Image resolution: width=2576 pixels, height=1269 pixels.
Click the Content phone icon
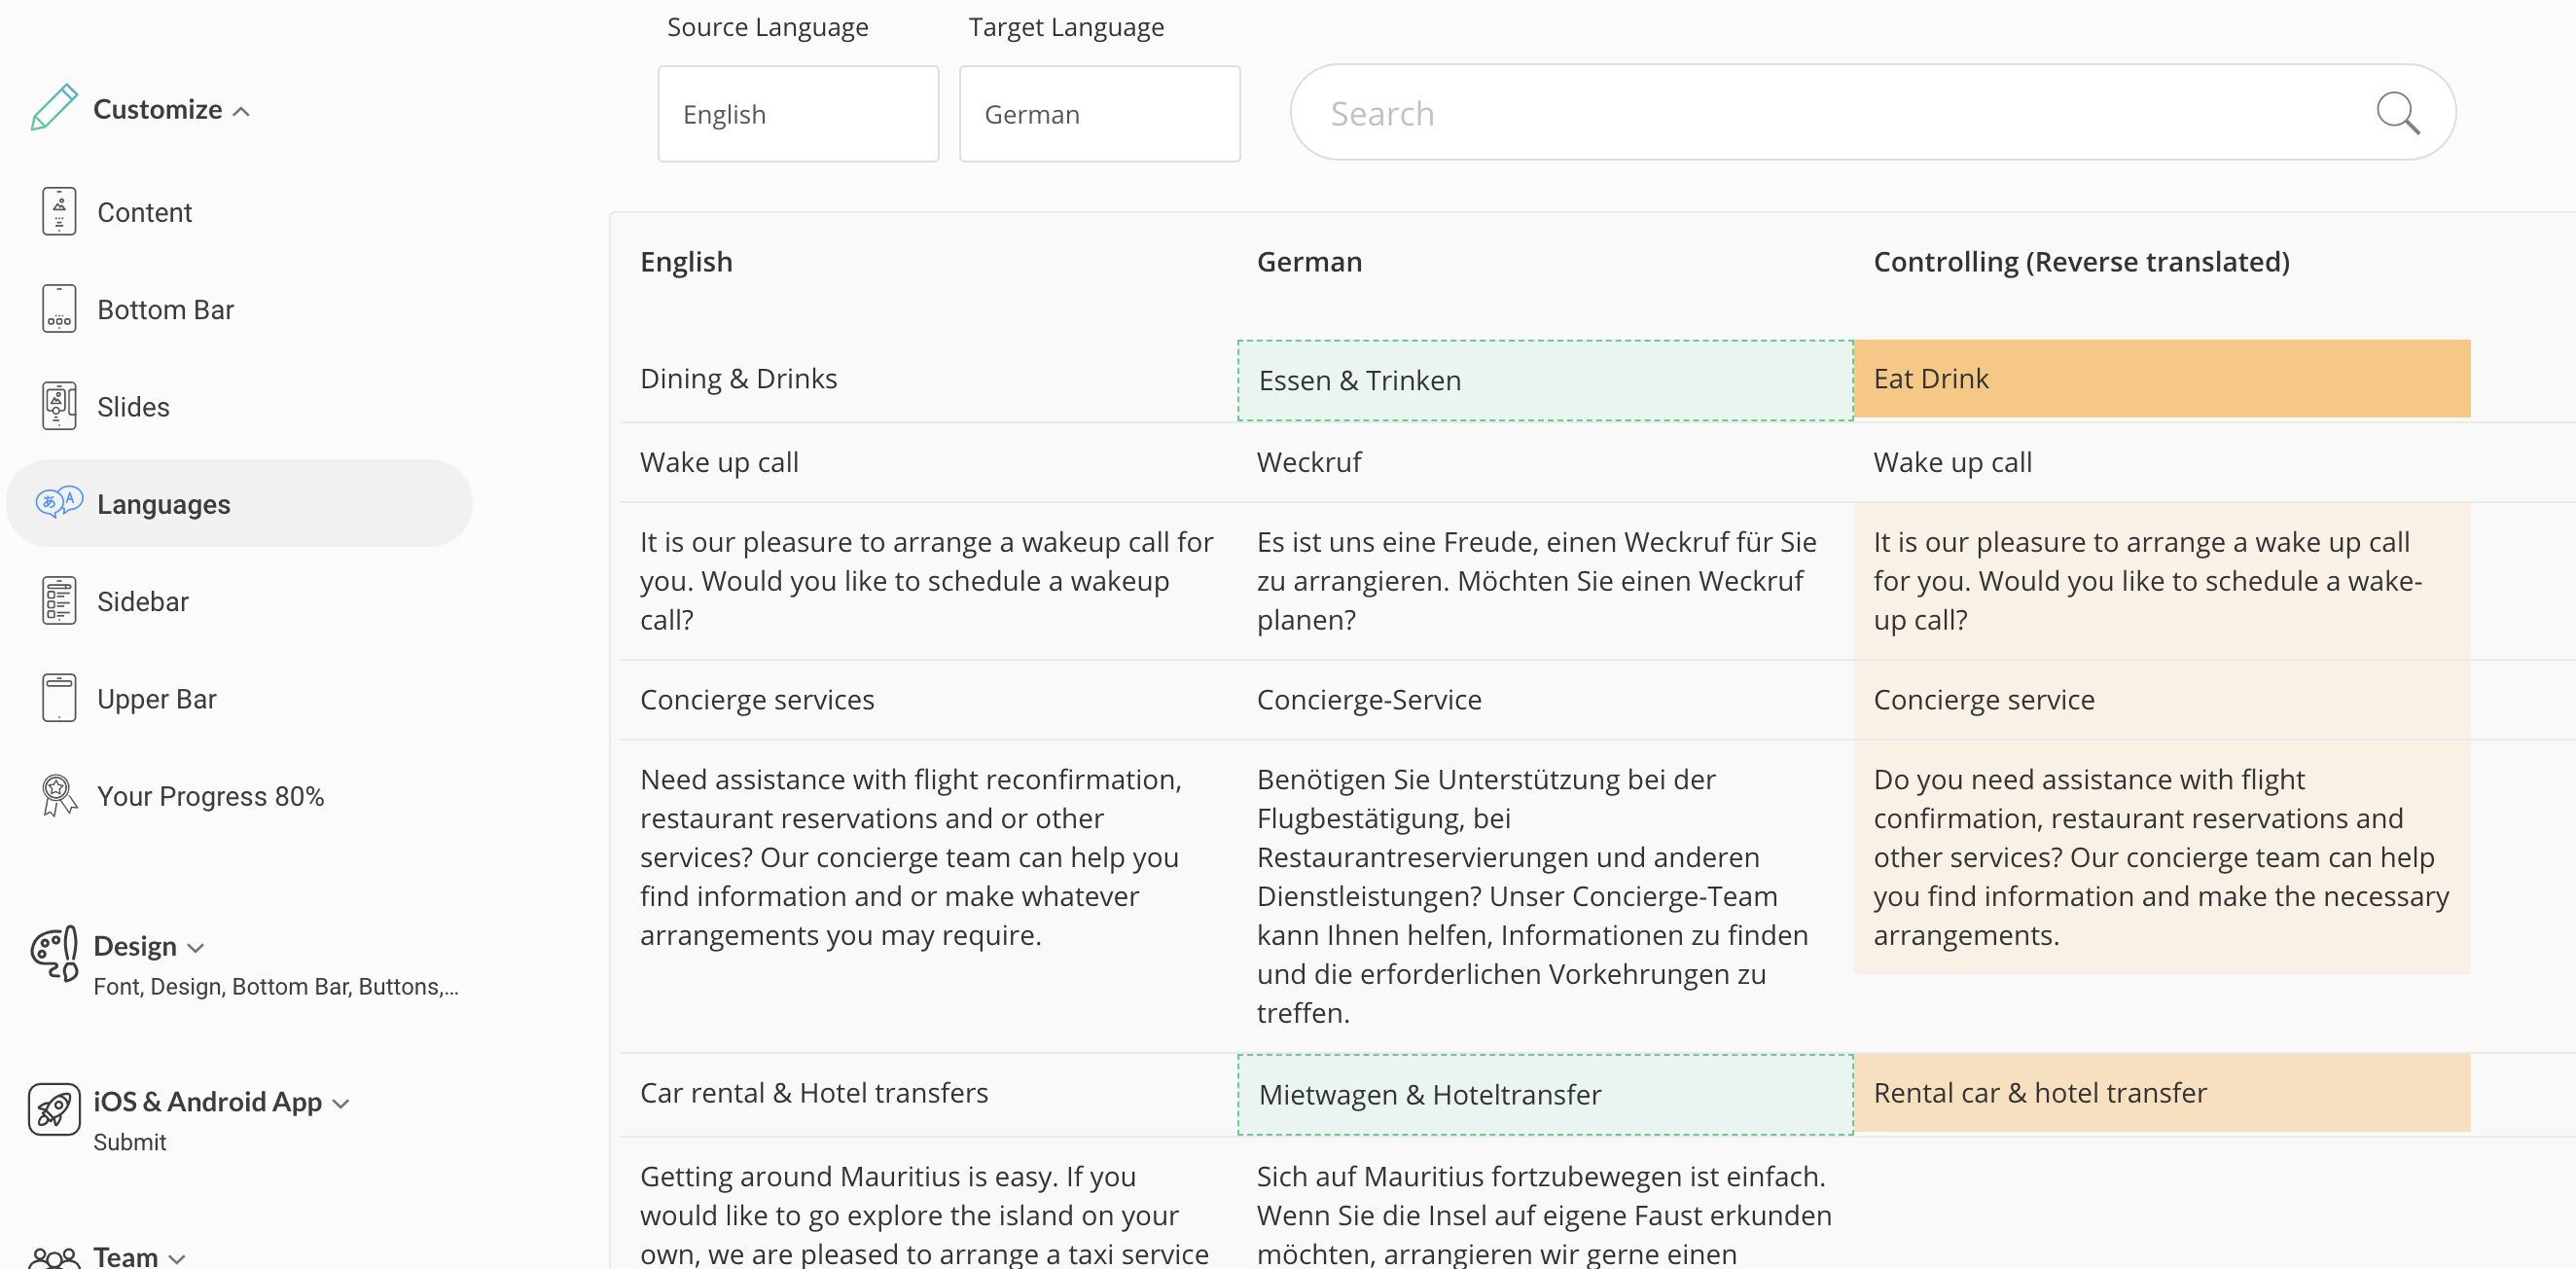point(59,212)
